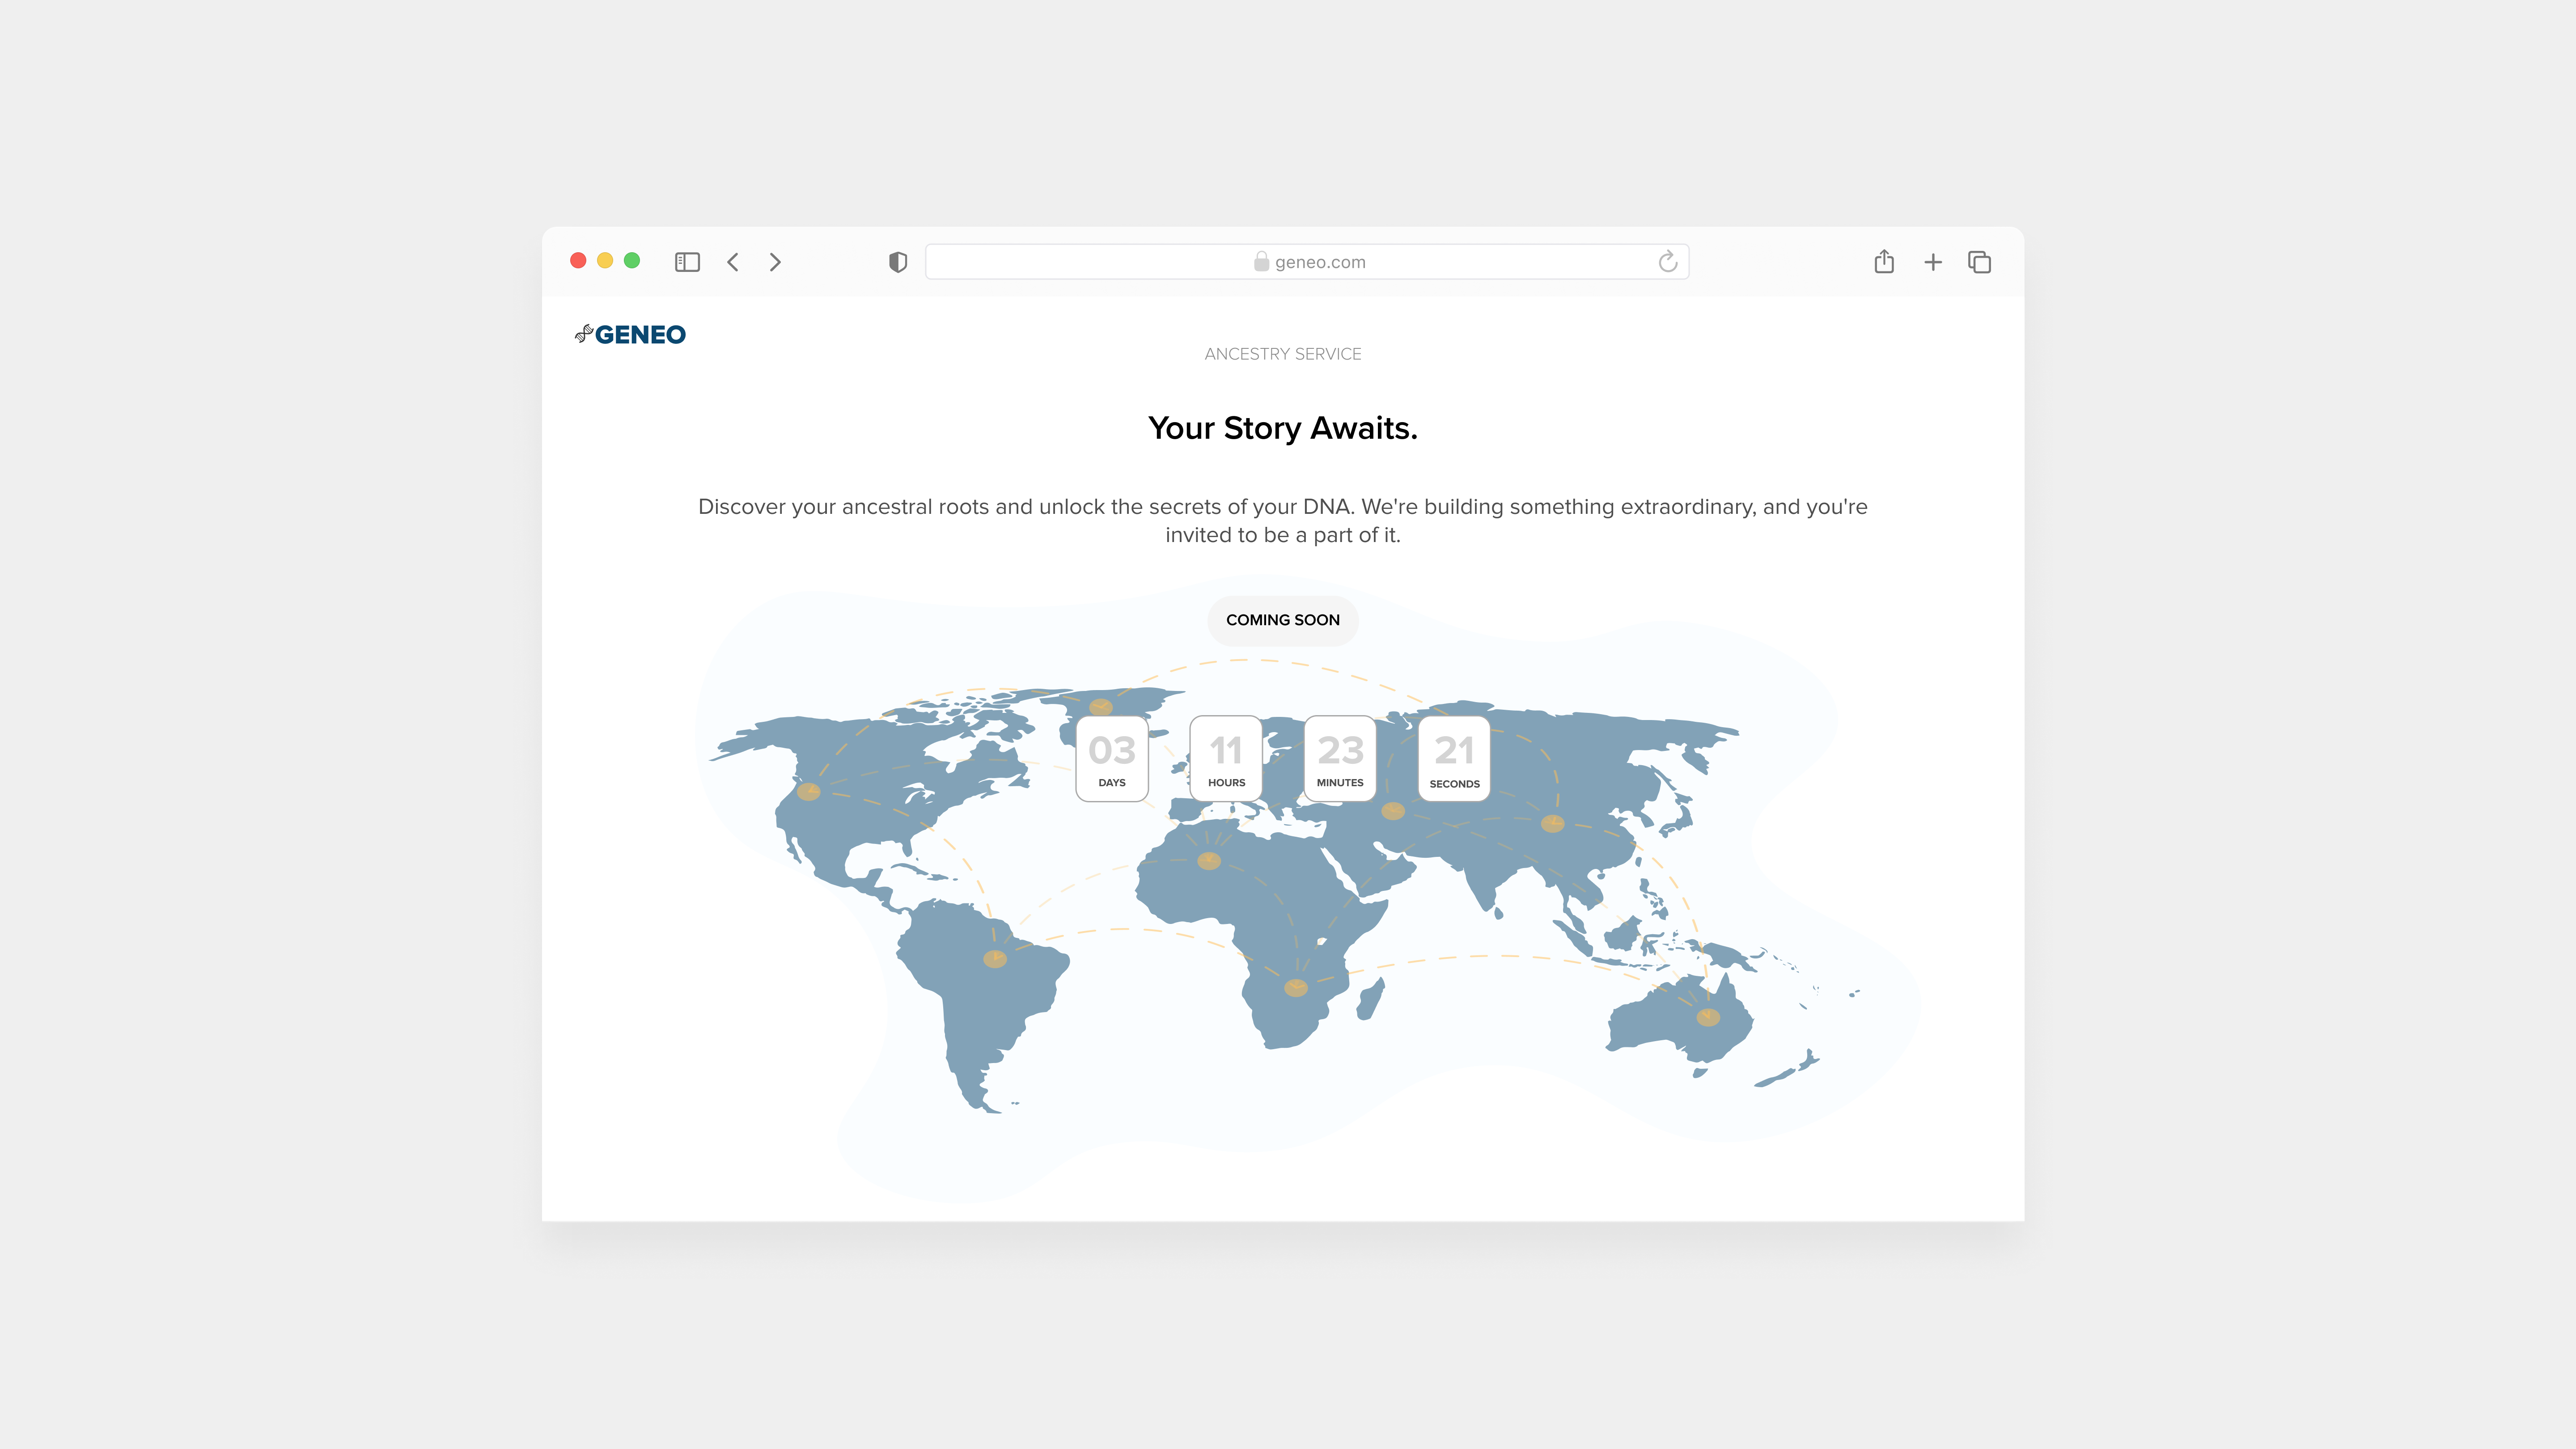2576x1449 pixels.
Task: Click the map marker on southern Africa
Action: coord(1296,988)
